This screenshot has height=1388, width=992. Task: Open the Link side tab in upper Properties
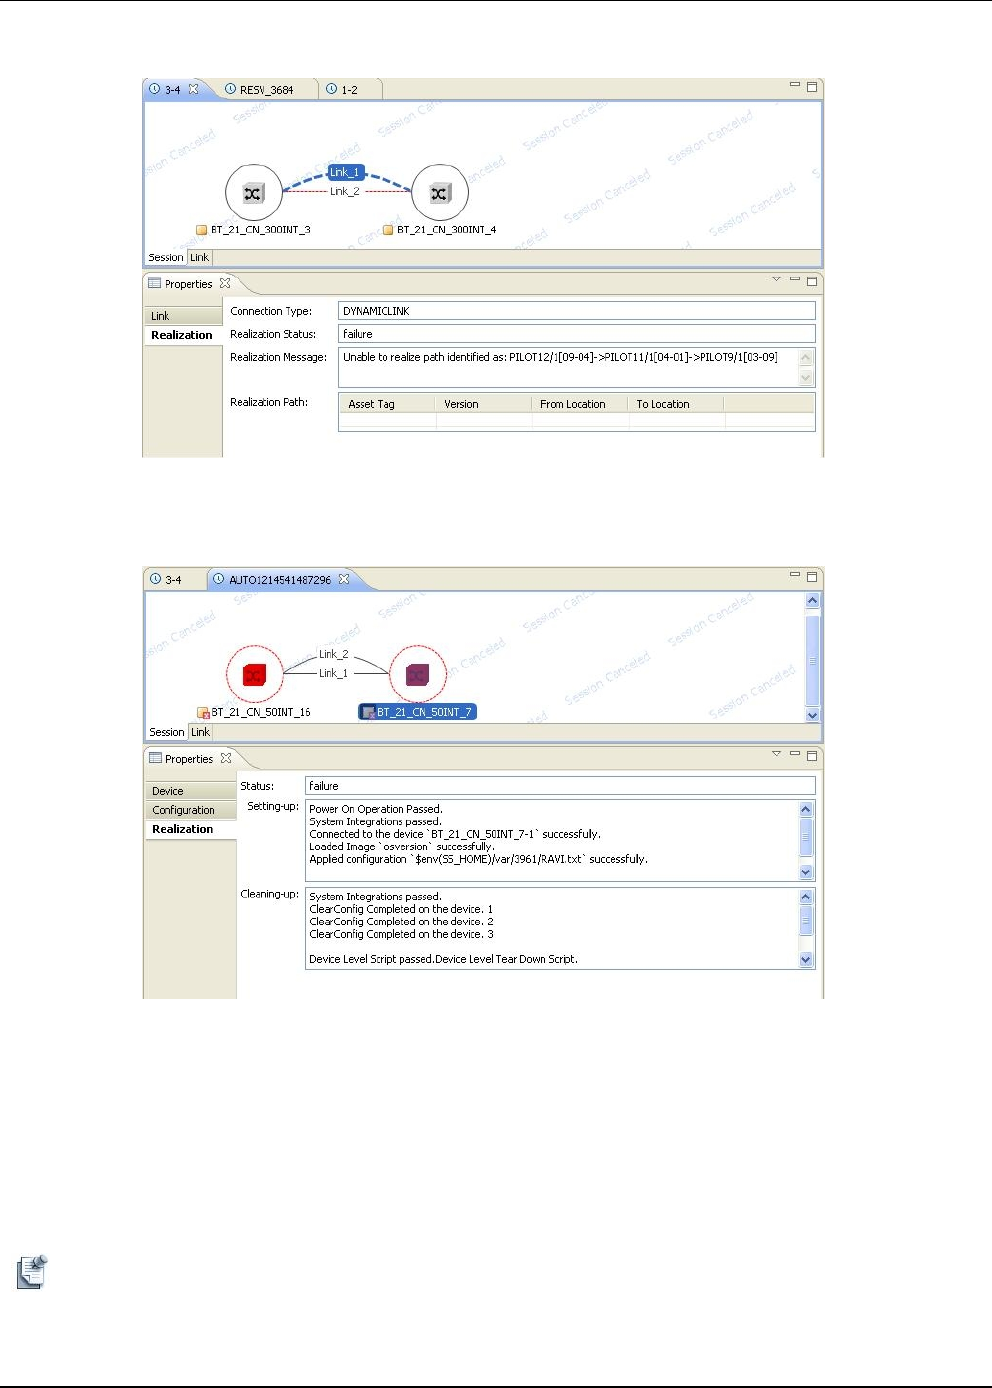point(182,316)
